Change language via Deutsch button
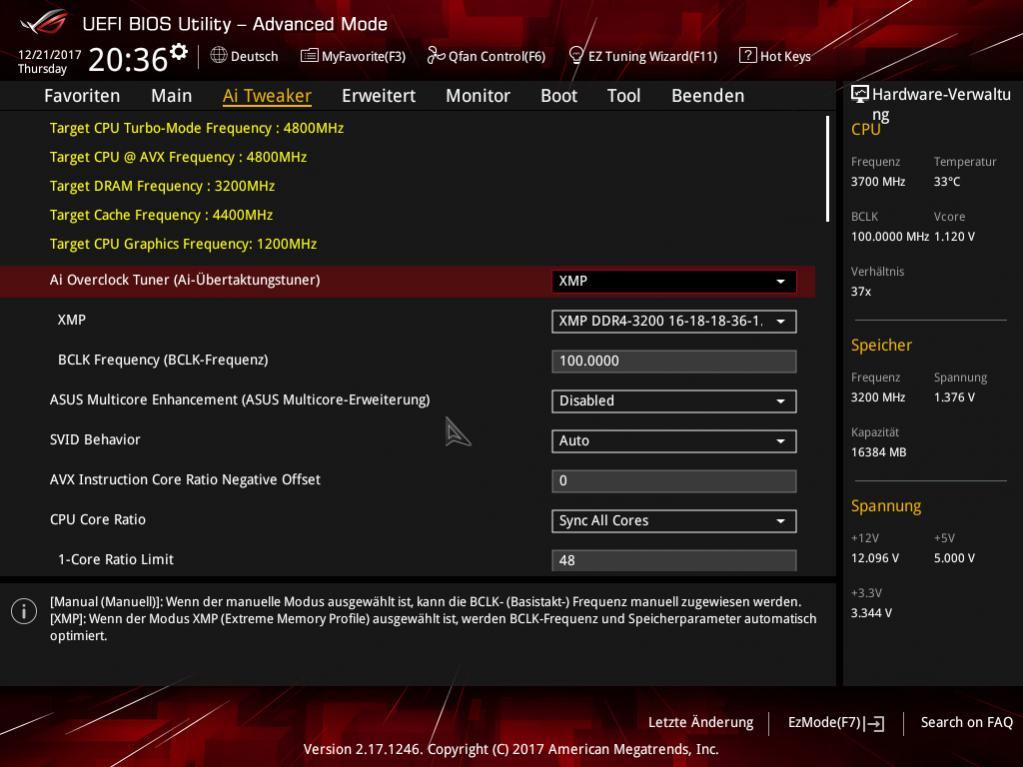The image size is (1023, 767). point(245,56)
